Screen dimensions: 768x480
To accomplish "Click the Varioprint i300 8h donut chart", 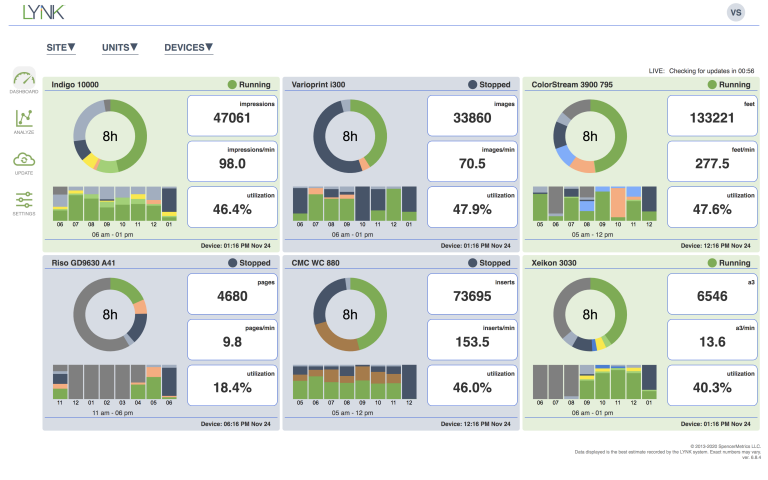I will (x=350, y=136).
